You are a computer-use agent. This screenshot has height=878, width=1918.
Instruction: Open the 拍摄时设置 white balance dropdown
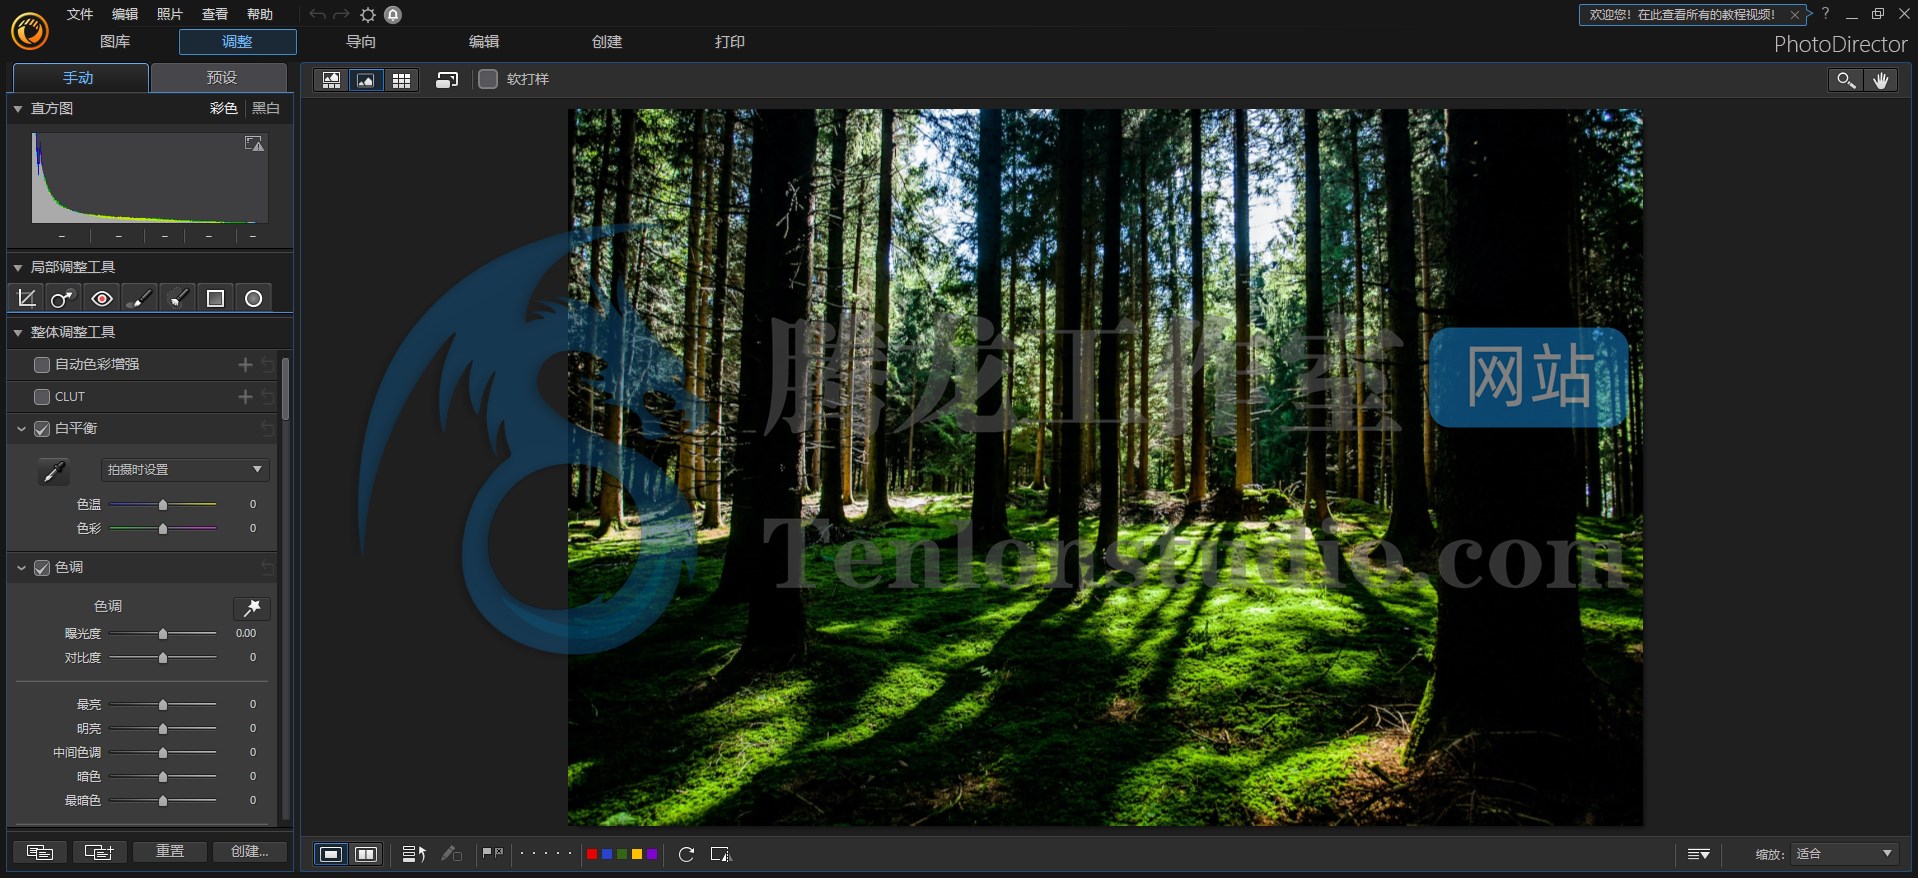click(186, 469)
